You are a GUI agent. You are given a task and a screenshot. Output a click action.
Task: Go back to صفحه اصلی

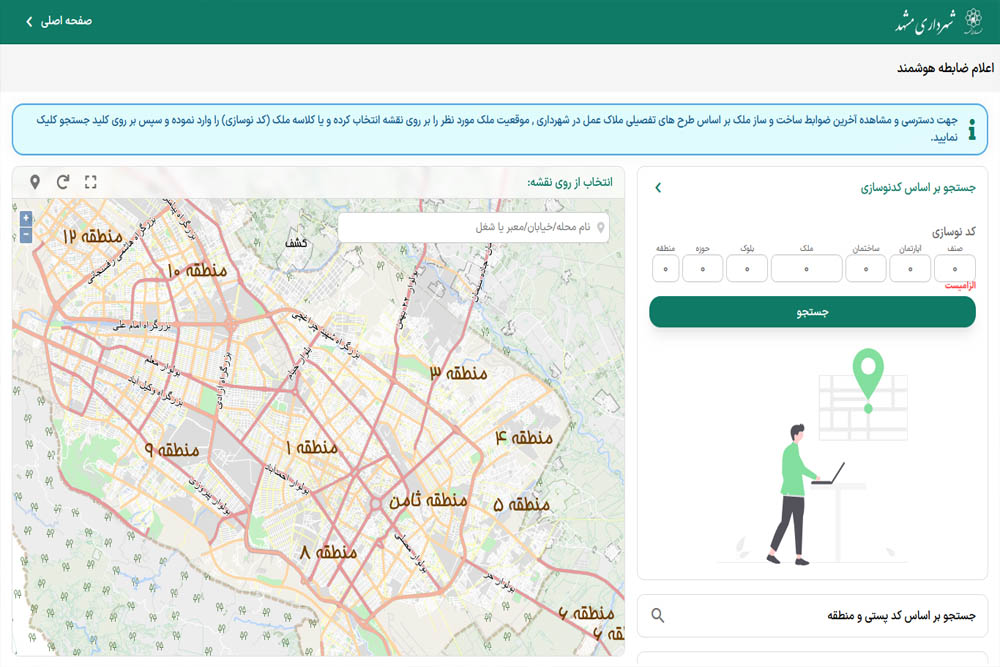point(60,21)
